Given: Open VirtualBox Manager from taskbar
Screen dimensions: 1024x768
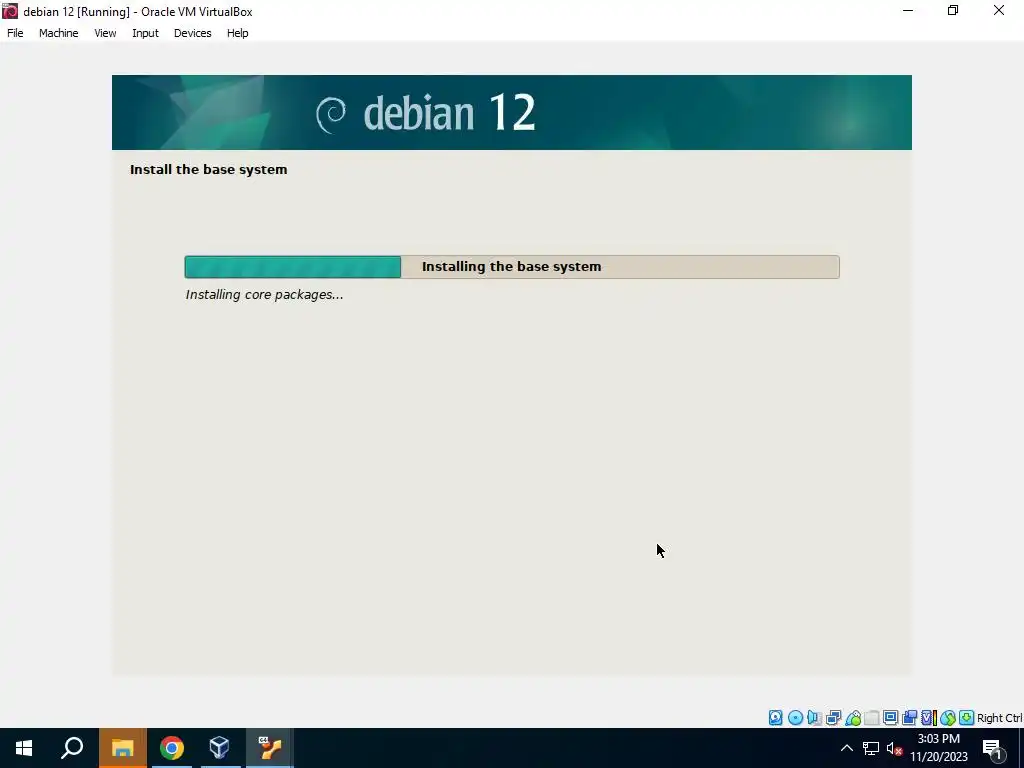Looking at the screenshot, I should pos(220,748).
